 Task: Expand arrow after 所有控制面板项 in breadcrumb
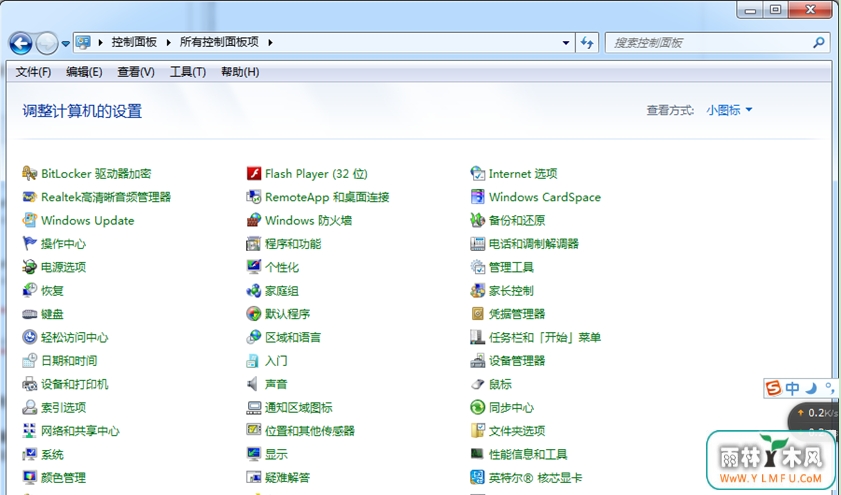[x=270, y=42]
